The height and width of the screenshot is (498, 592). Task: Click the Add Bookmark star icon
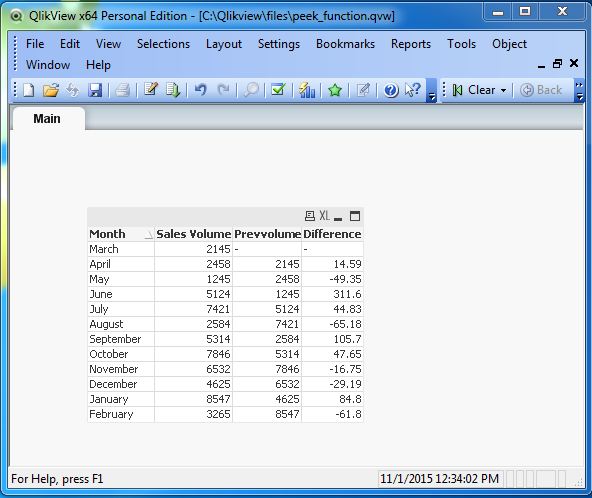click(x=335, y=90)
